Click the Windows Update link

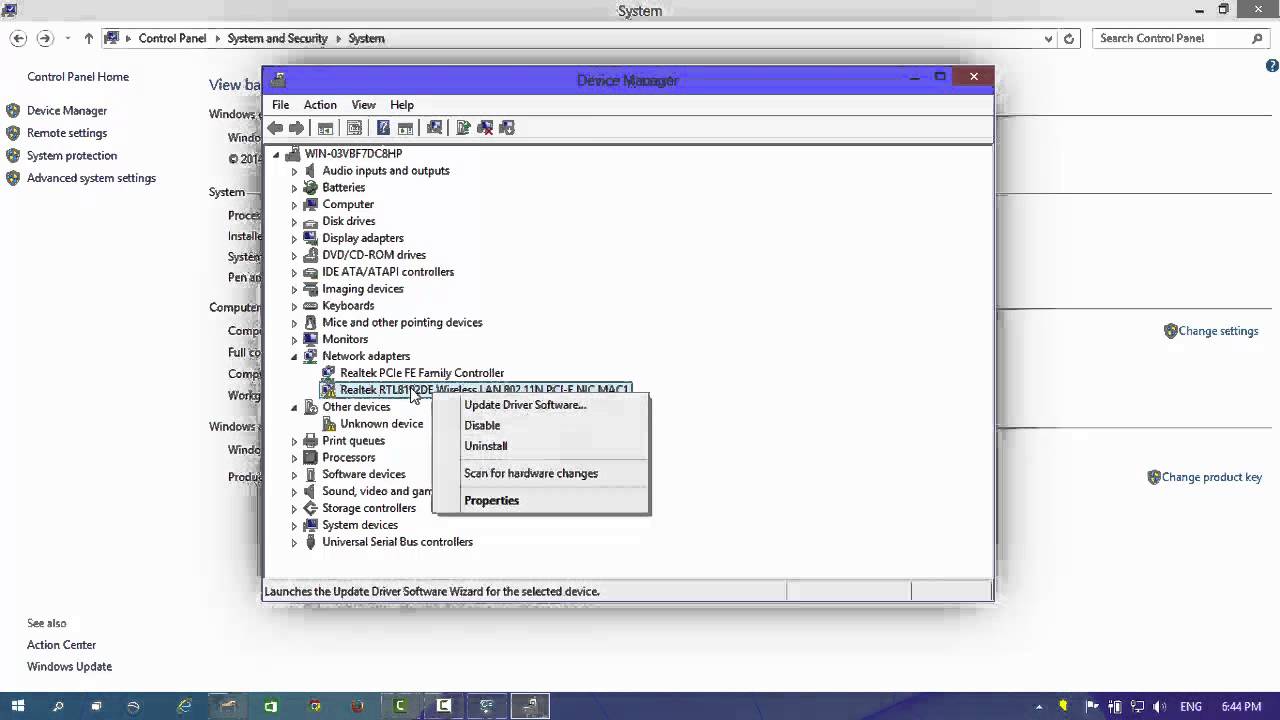[69, 667]
